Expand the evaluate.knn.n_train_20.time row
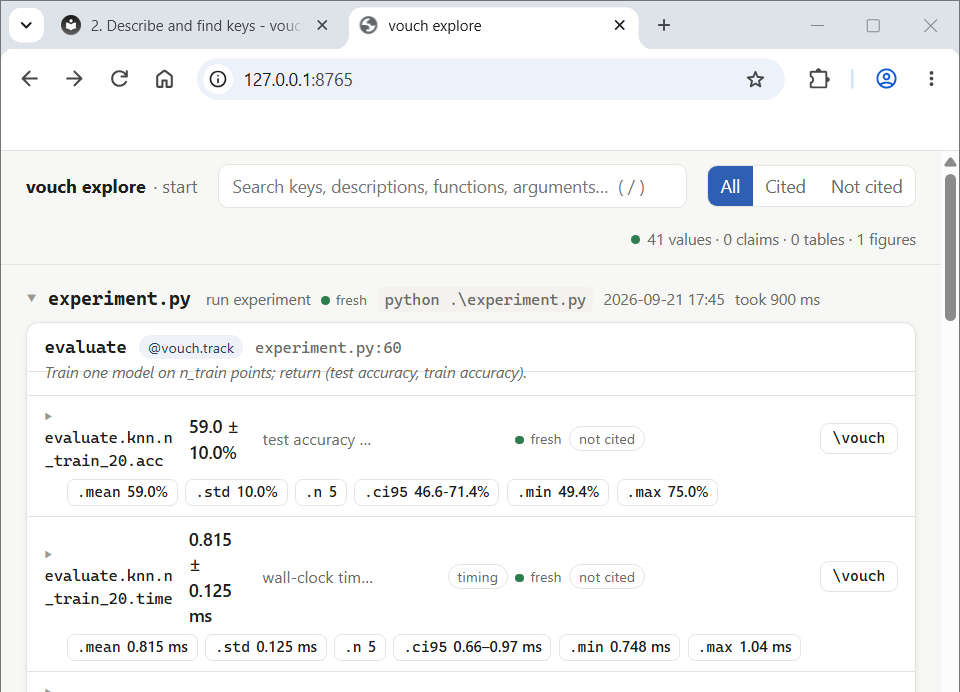 tap(48, 554)
